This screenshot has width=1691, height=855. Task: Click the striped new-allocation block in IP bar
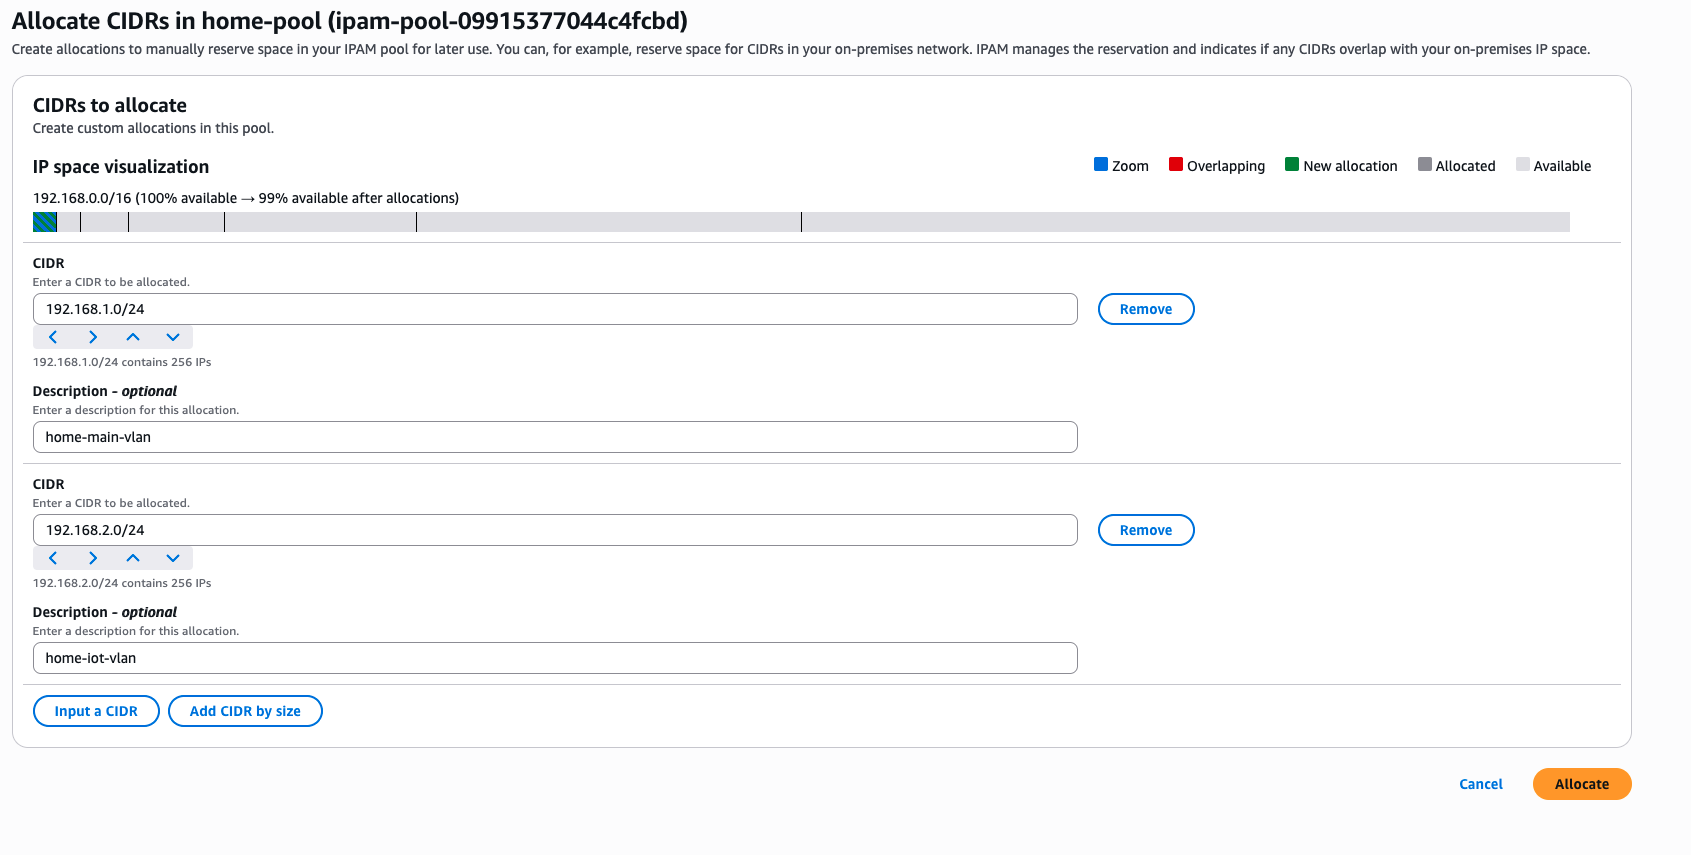tap(45, 222)
